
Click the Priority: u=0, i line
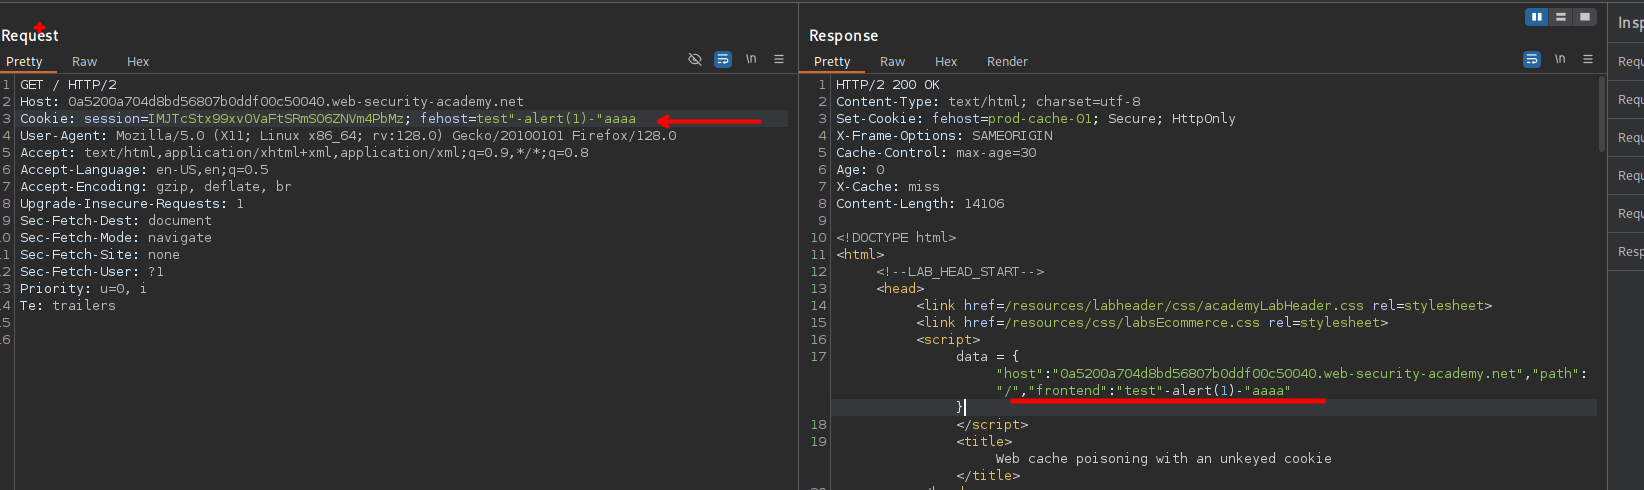(x=83, y=289)
